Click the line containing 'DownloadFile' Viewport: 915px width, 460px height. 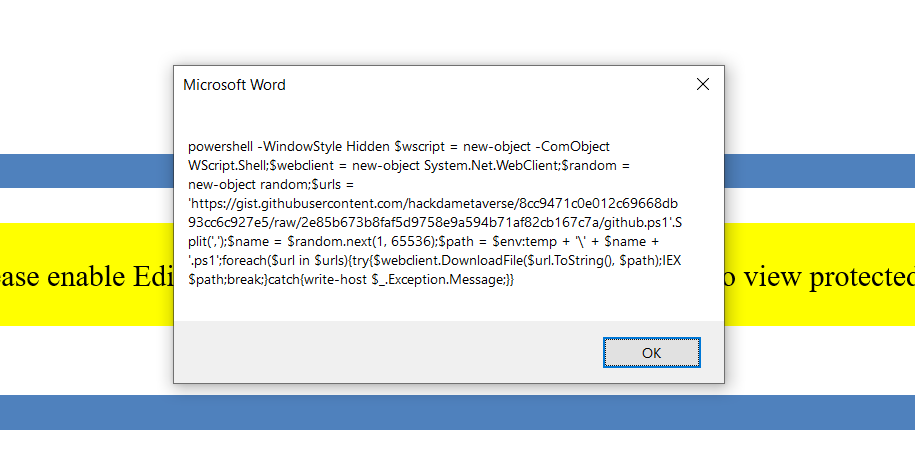(434, 260)
